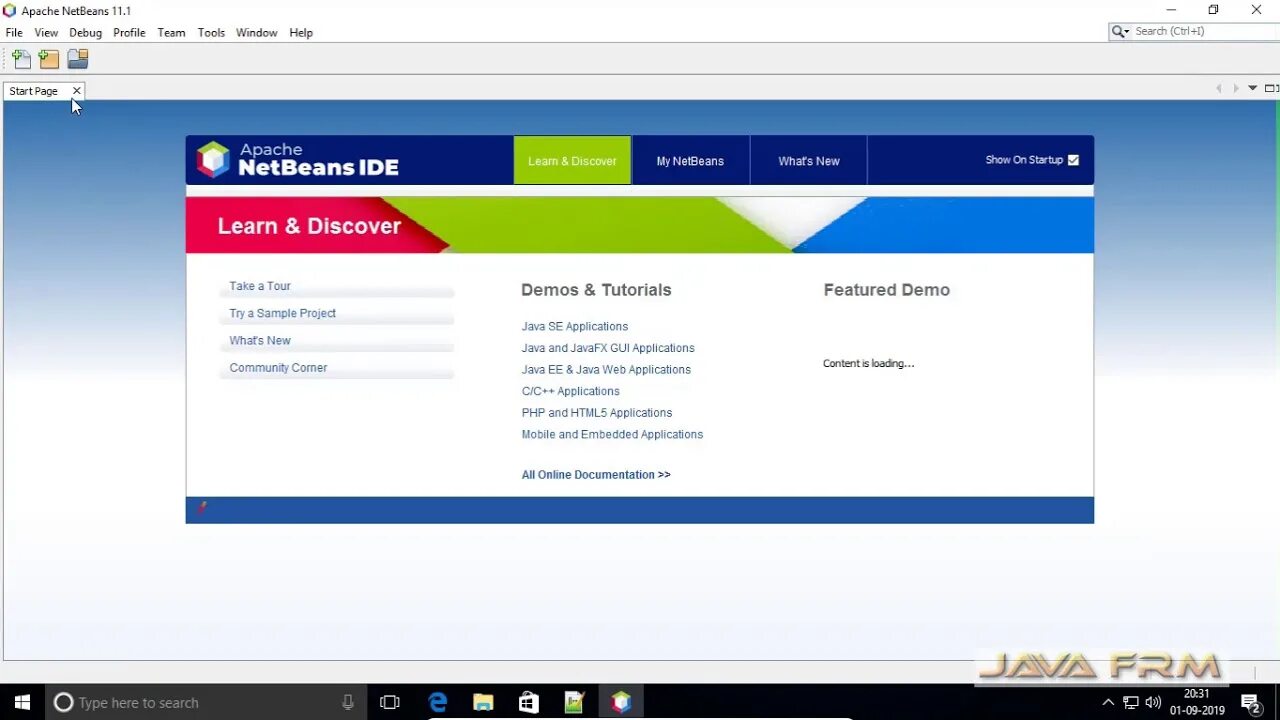Close the Start Page tab
The height and width of the screenshot is (720, 1280).
tap(76, 91)
